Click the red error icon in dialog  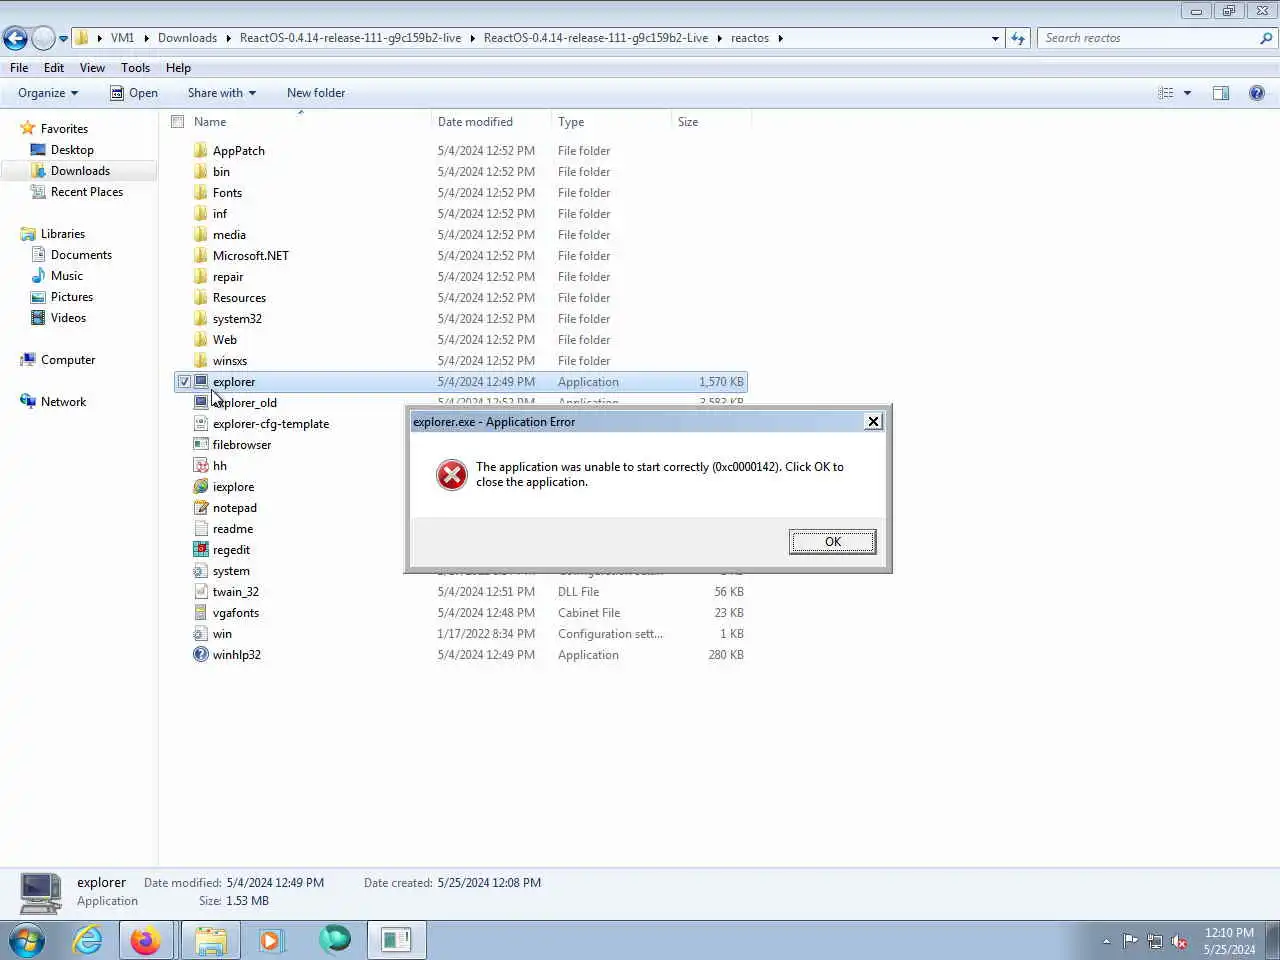tap(452, 475)
